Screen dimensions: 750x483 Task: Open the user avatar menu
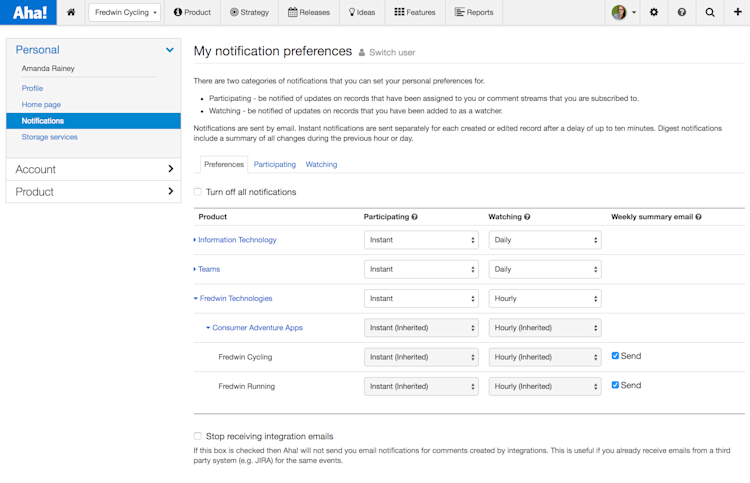623,12
